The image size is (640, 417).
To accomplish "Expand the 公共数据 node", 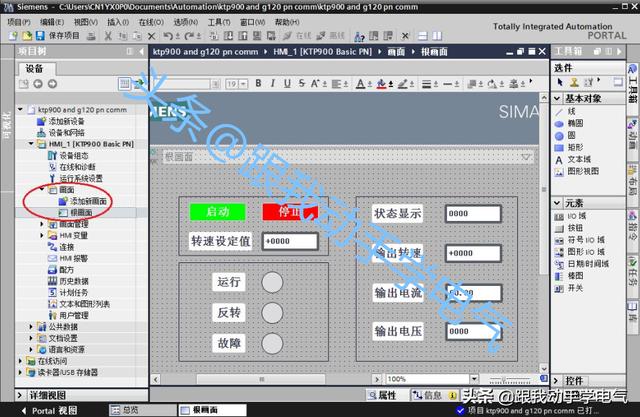I will point(31,326).
